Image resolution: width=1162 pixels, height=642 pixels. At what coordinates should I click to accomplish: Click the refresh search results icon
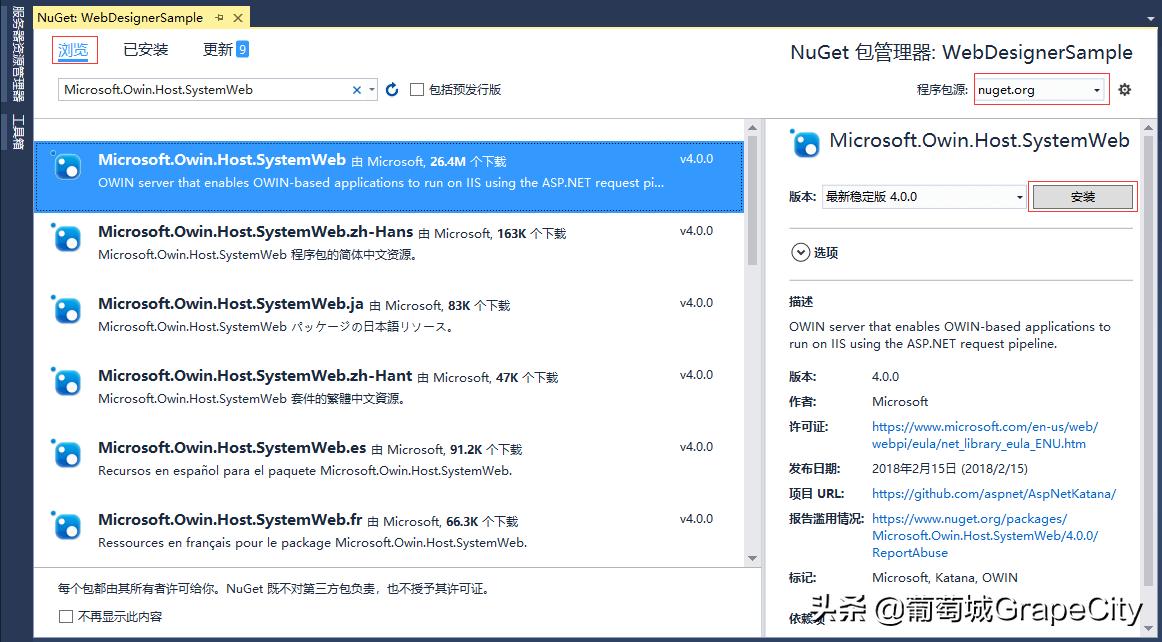[391, 89]
